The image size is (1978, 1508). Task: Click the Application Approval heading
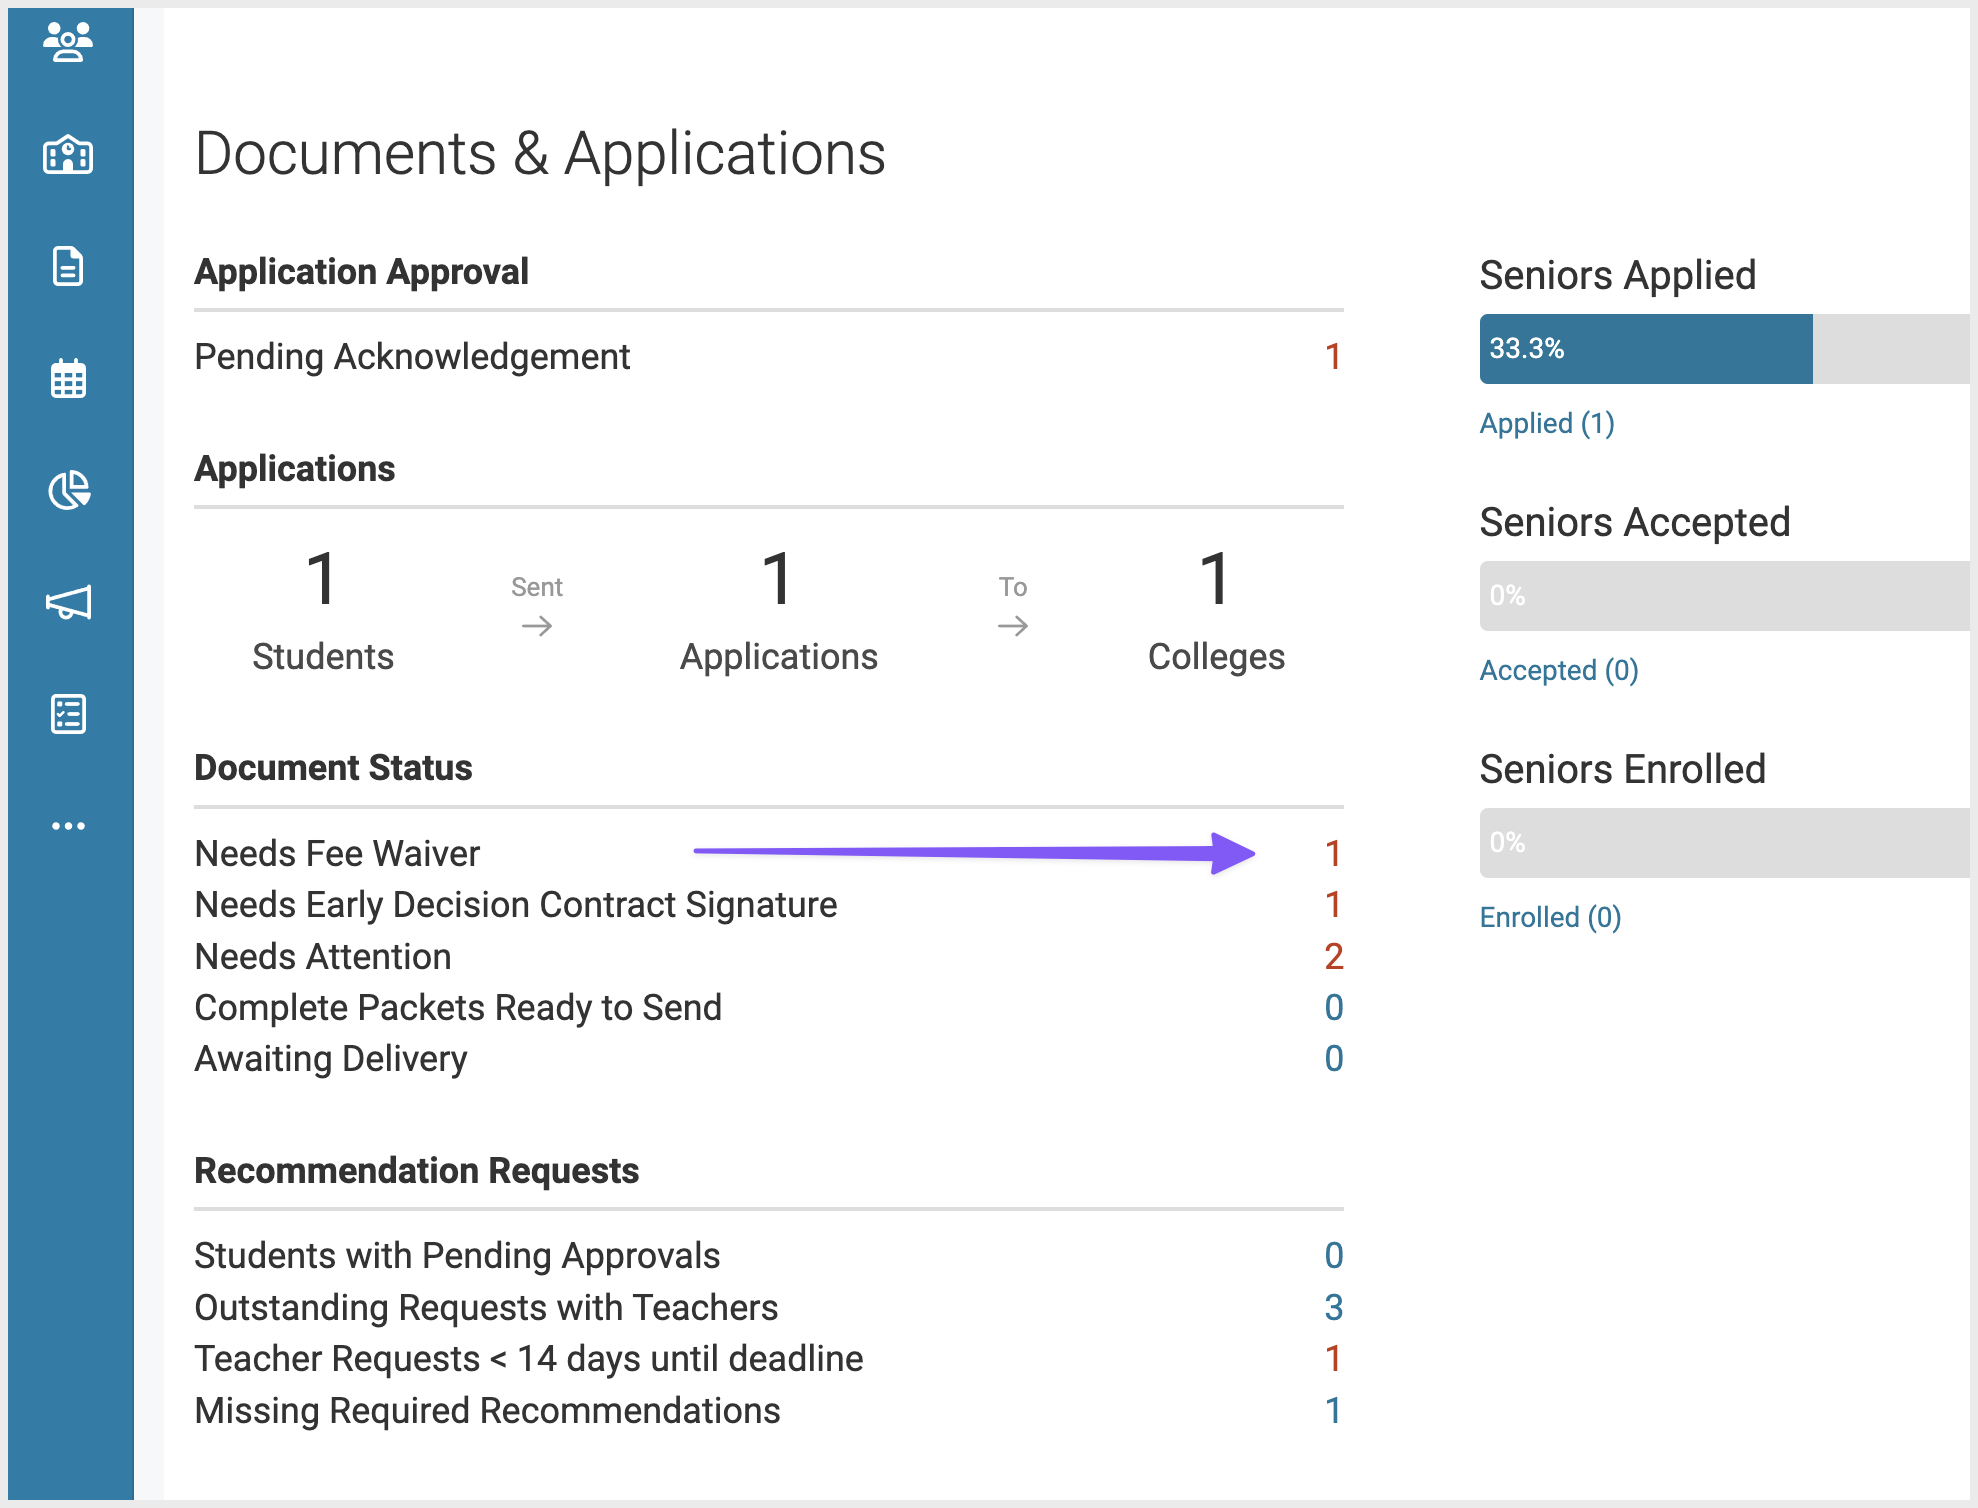361,272
